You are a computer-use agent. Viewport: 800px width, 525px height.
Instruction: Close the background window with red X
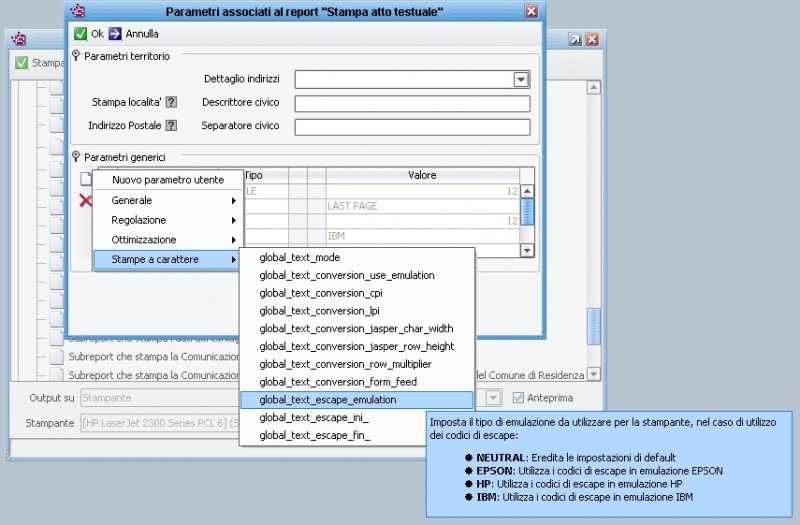pos(592,39)
